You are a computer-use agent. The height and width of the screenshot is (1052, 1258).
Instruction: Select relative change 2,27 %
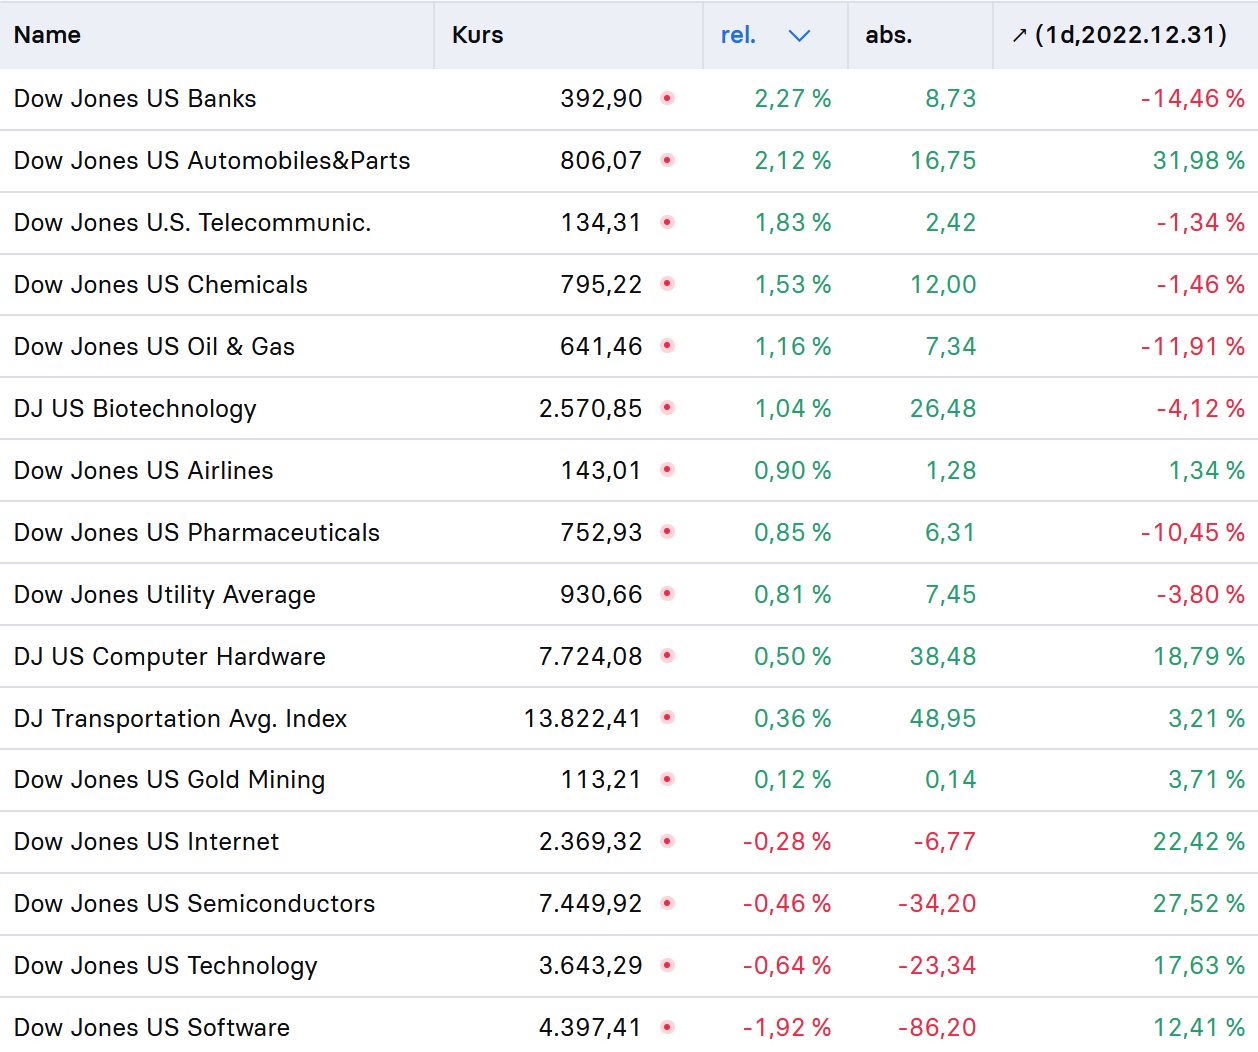793,98
